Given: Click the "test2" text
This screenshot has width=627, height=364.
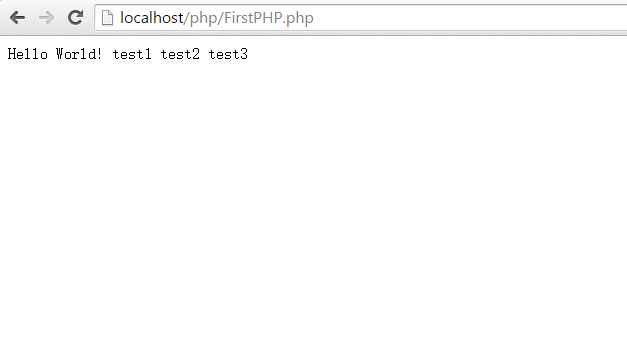Looking at the screenshot, I should coord(180,54).
